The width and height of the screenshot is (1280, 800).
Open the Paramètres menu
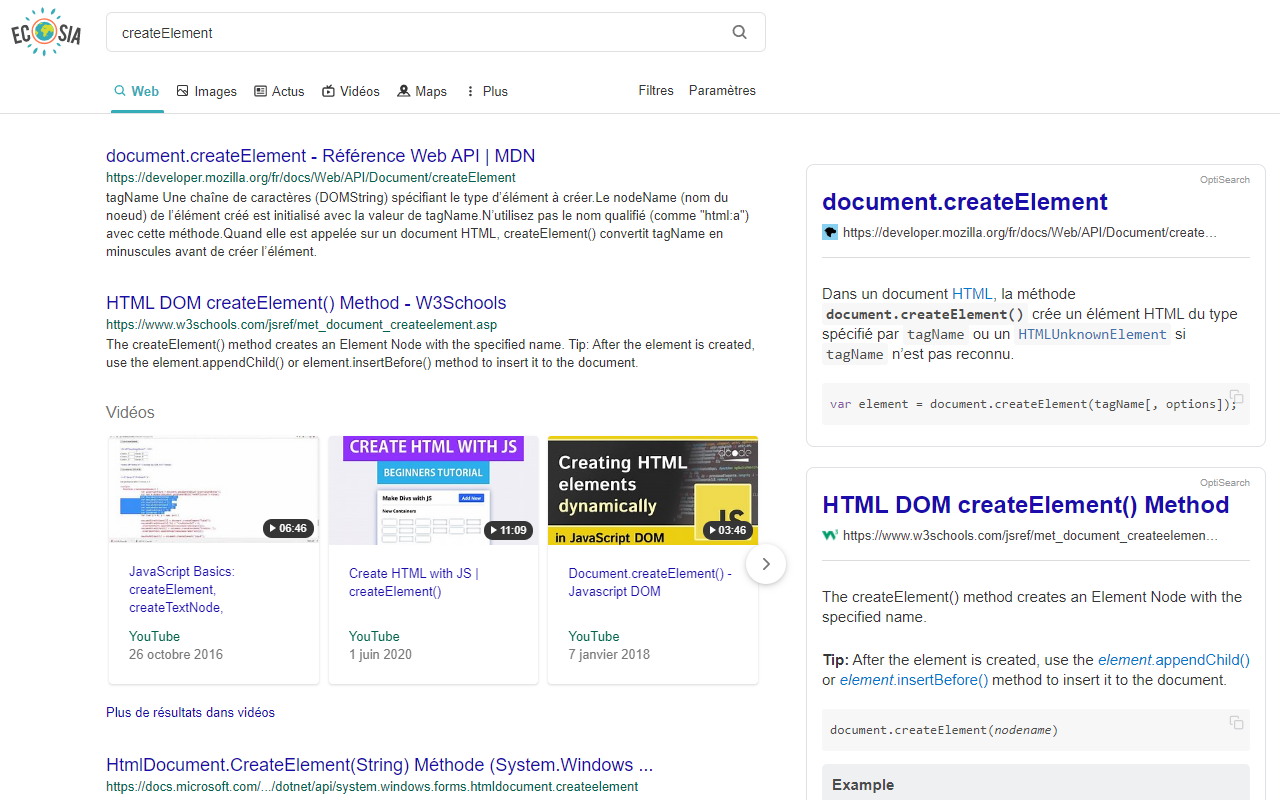pyautogui.click(x=722, y=90)
